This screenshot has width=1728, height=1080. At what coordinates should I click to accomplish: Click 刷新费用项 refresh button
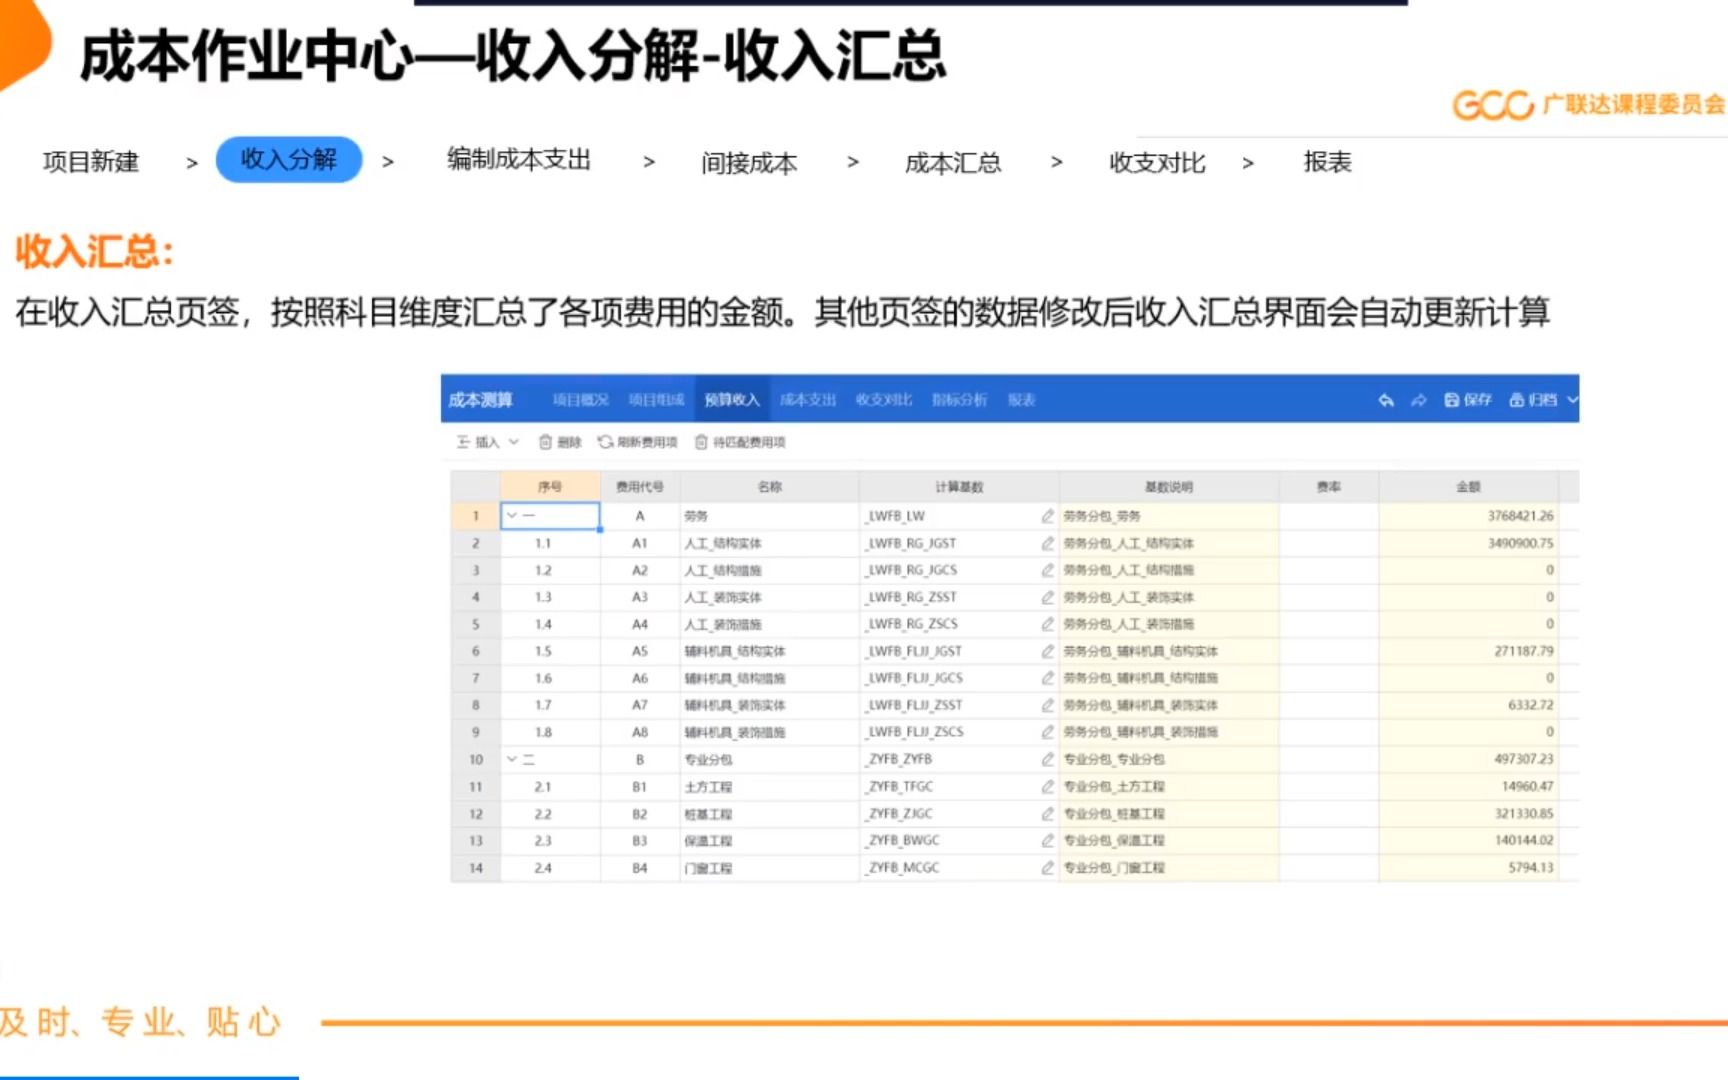[x=638, y=442]
